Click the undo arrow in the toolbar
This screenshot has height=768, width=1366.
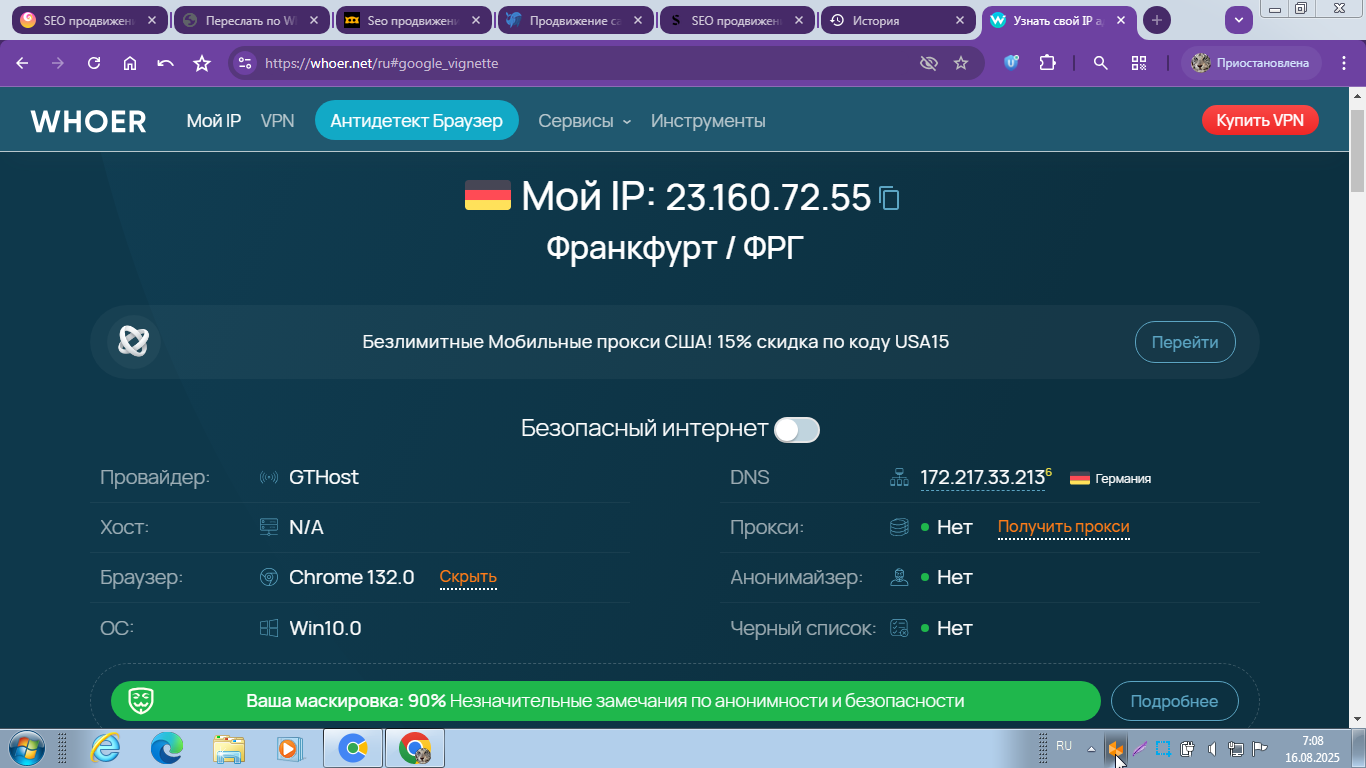166,63
